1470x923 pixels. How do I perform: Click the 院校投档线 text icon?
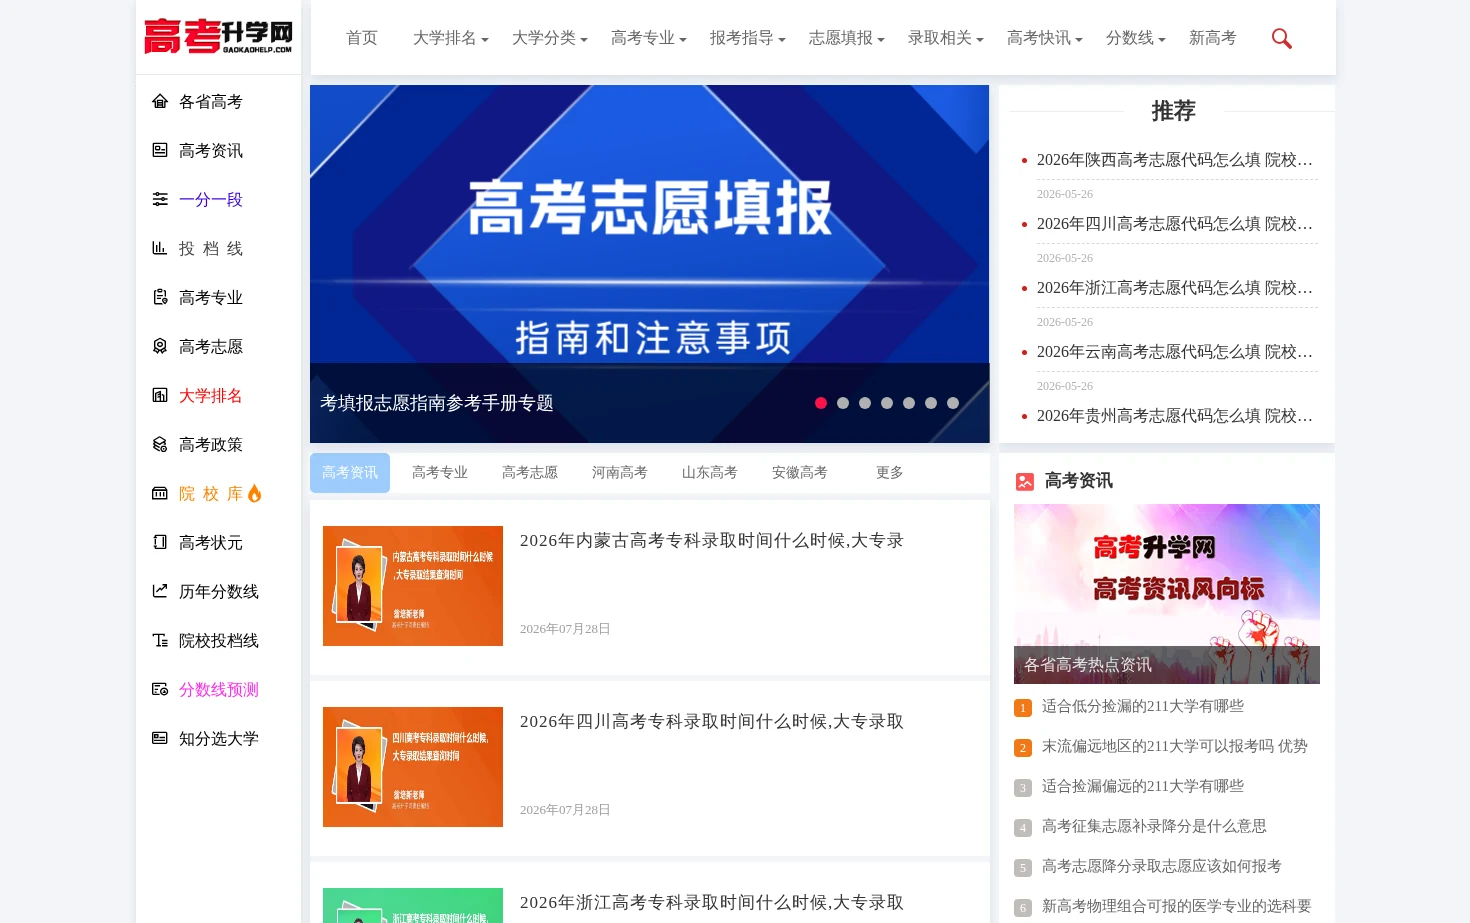(x=160, y=640)
